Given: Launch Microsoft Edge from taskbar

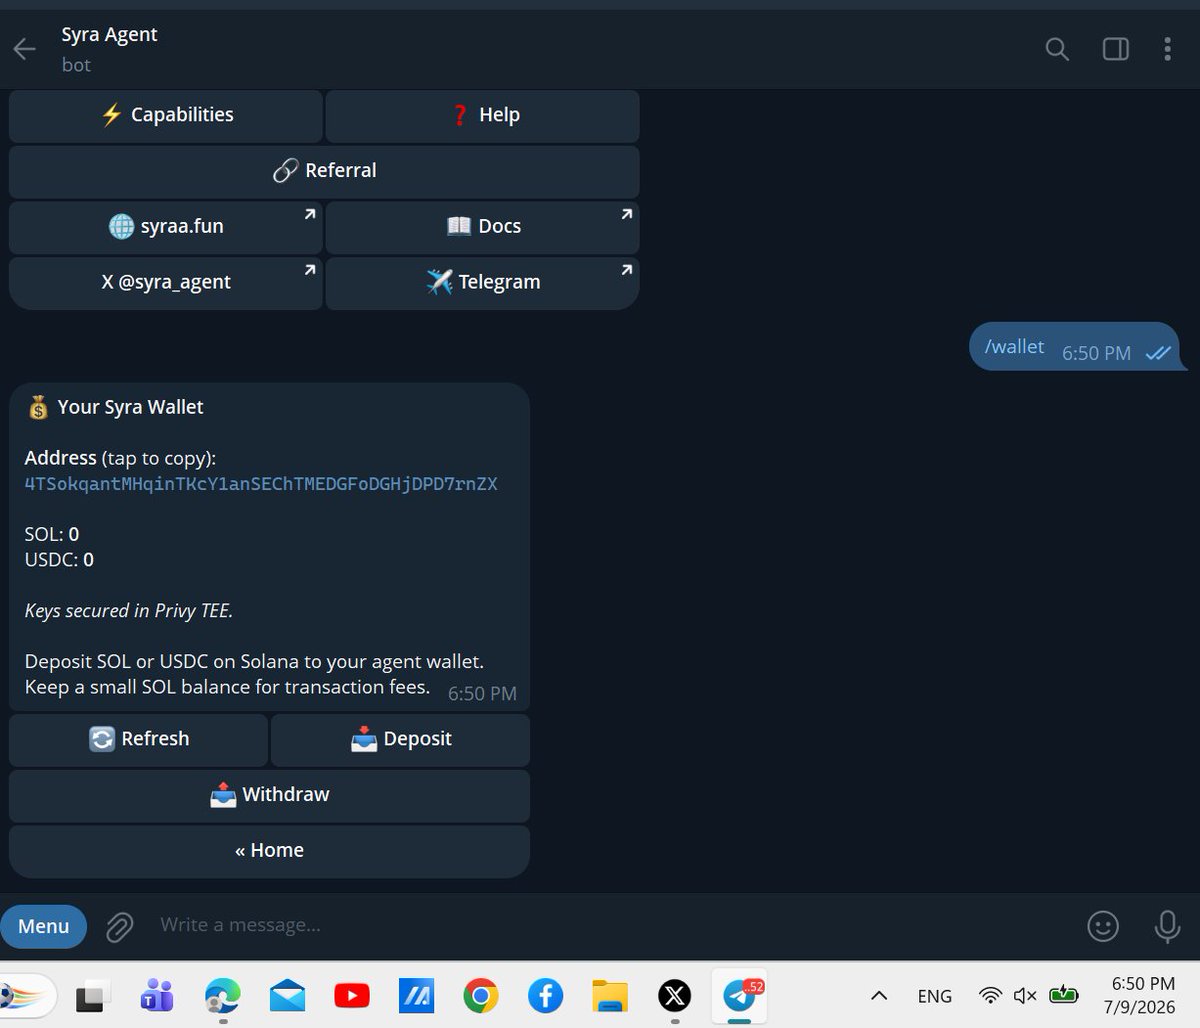Looking at the screenshot, I should [x=222, y=996].
